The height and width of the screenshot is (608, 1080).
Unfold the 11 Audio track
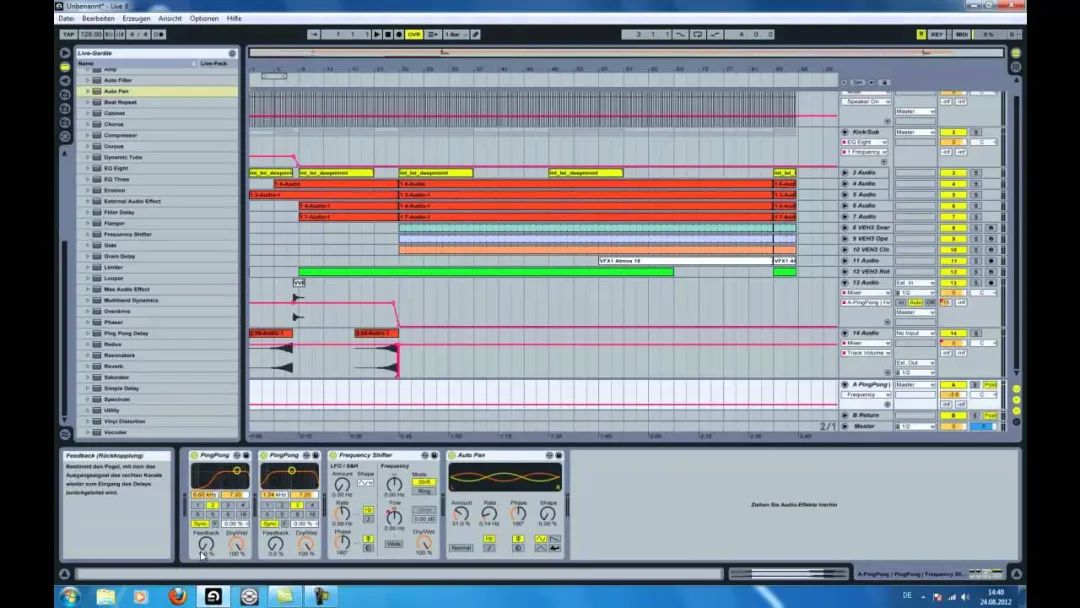[845, 261]
